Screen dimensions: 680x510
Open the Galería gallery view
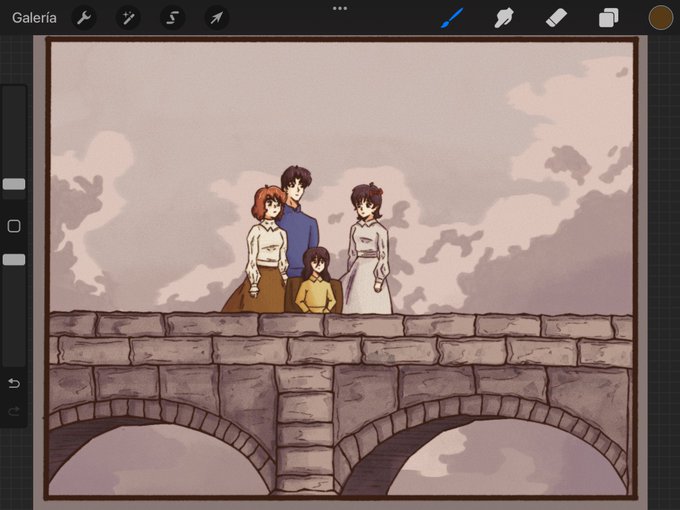click(34, 18)
